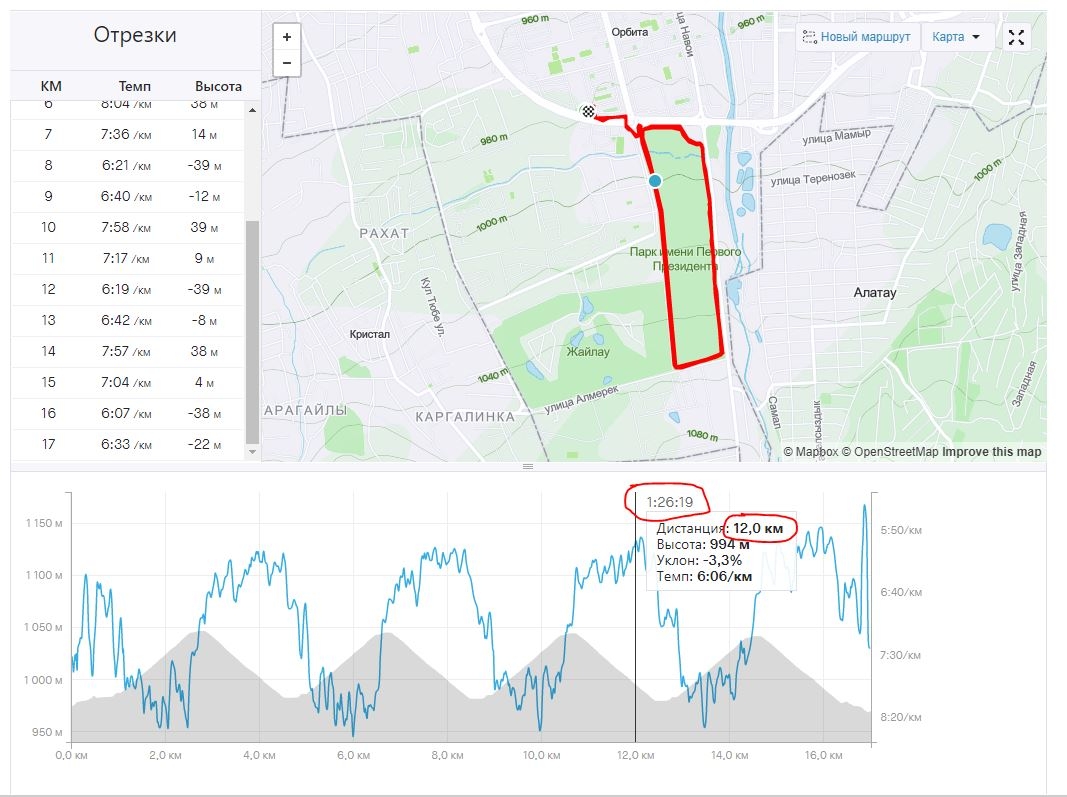The height and width of the screenshot is (797, 1067).
Task: Open Improve this map link
Action: [992, 452]
